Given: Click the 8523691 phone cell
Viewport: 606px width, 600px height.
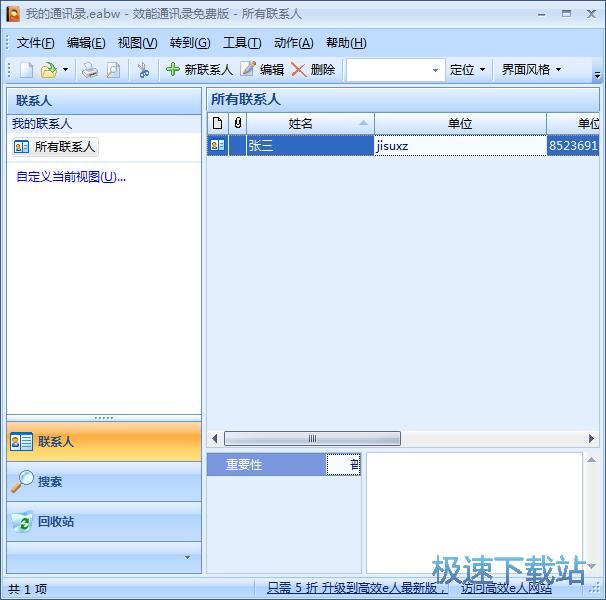Looking at the screenshot, I should pos(573,145).
